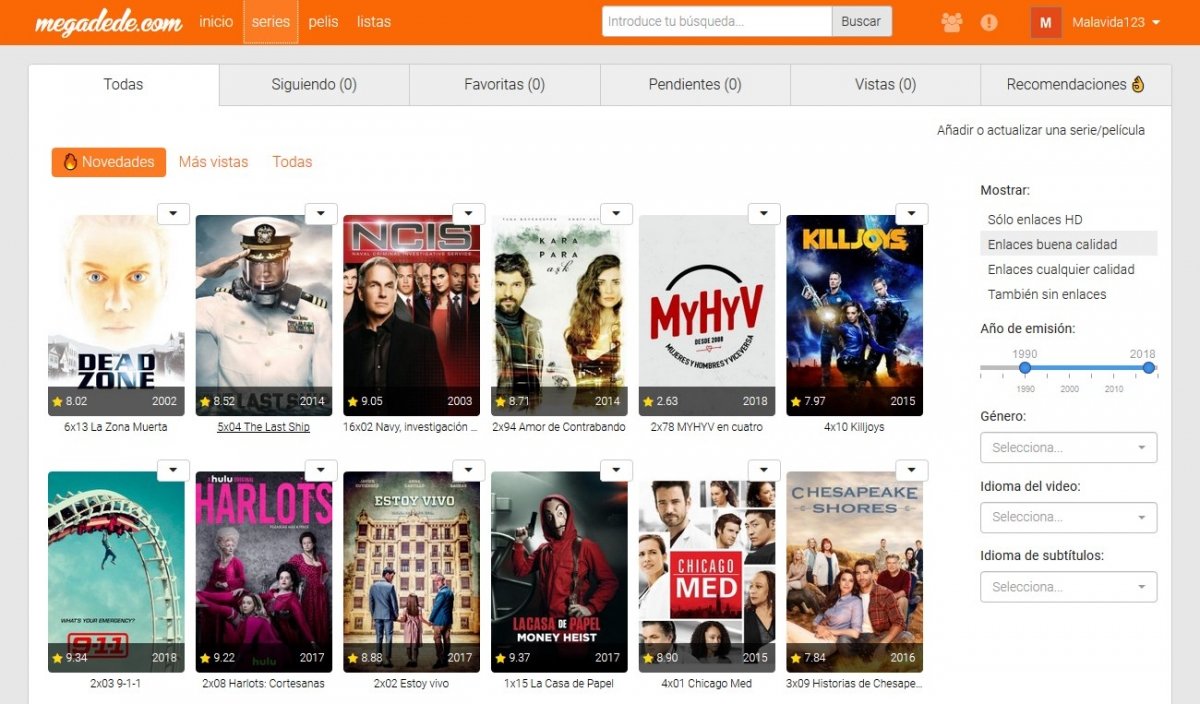Open 5x04 The Last Ship title link
The image size is (1200, 704).
pyautogui.click(x=263, y=427)
